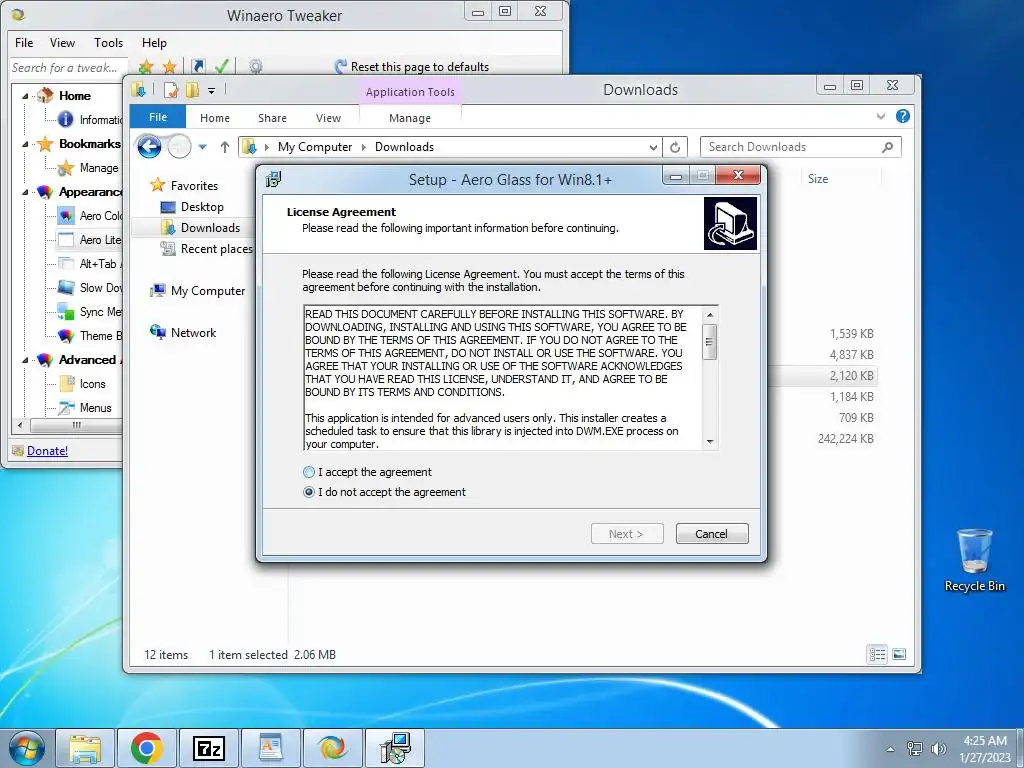Click the disabled Next button in Setup
1024x768 pixels.
point(627,534)
